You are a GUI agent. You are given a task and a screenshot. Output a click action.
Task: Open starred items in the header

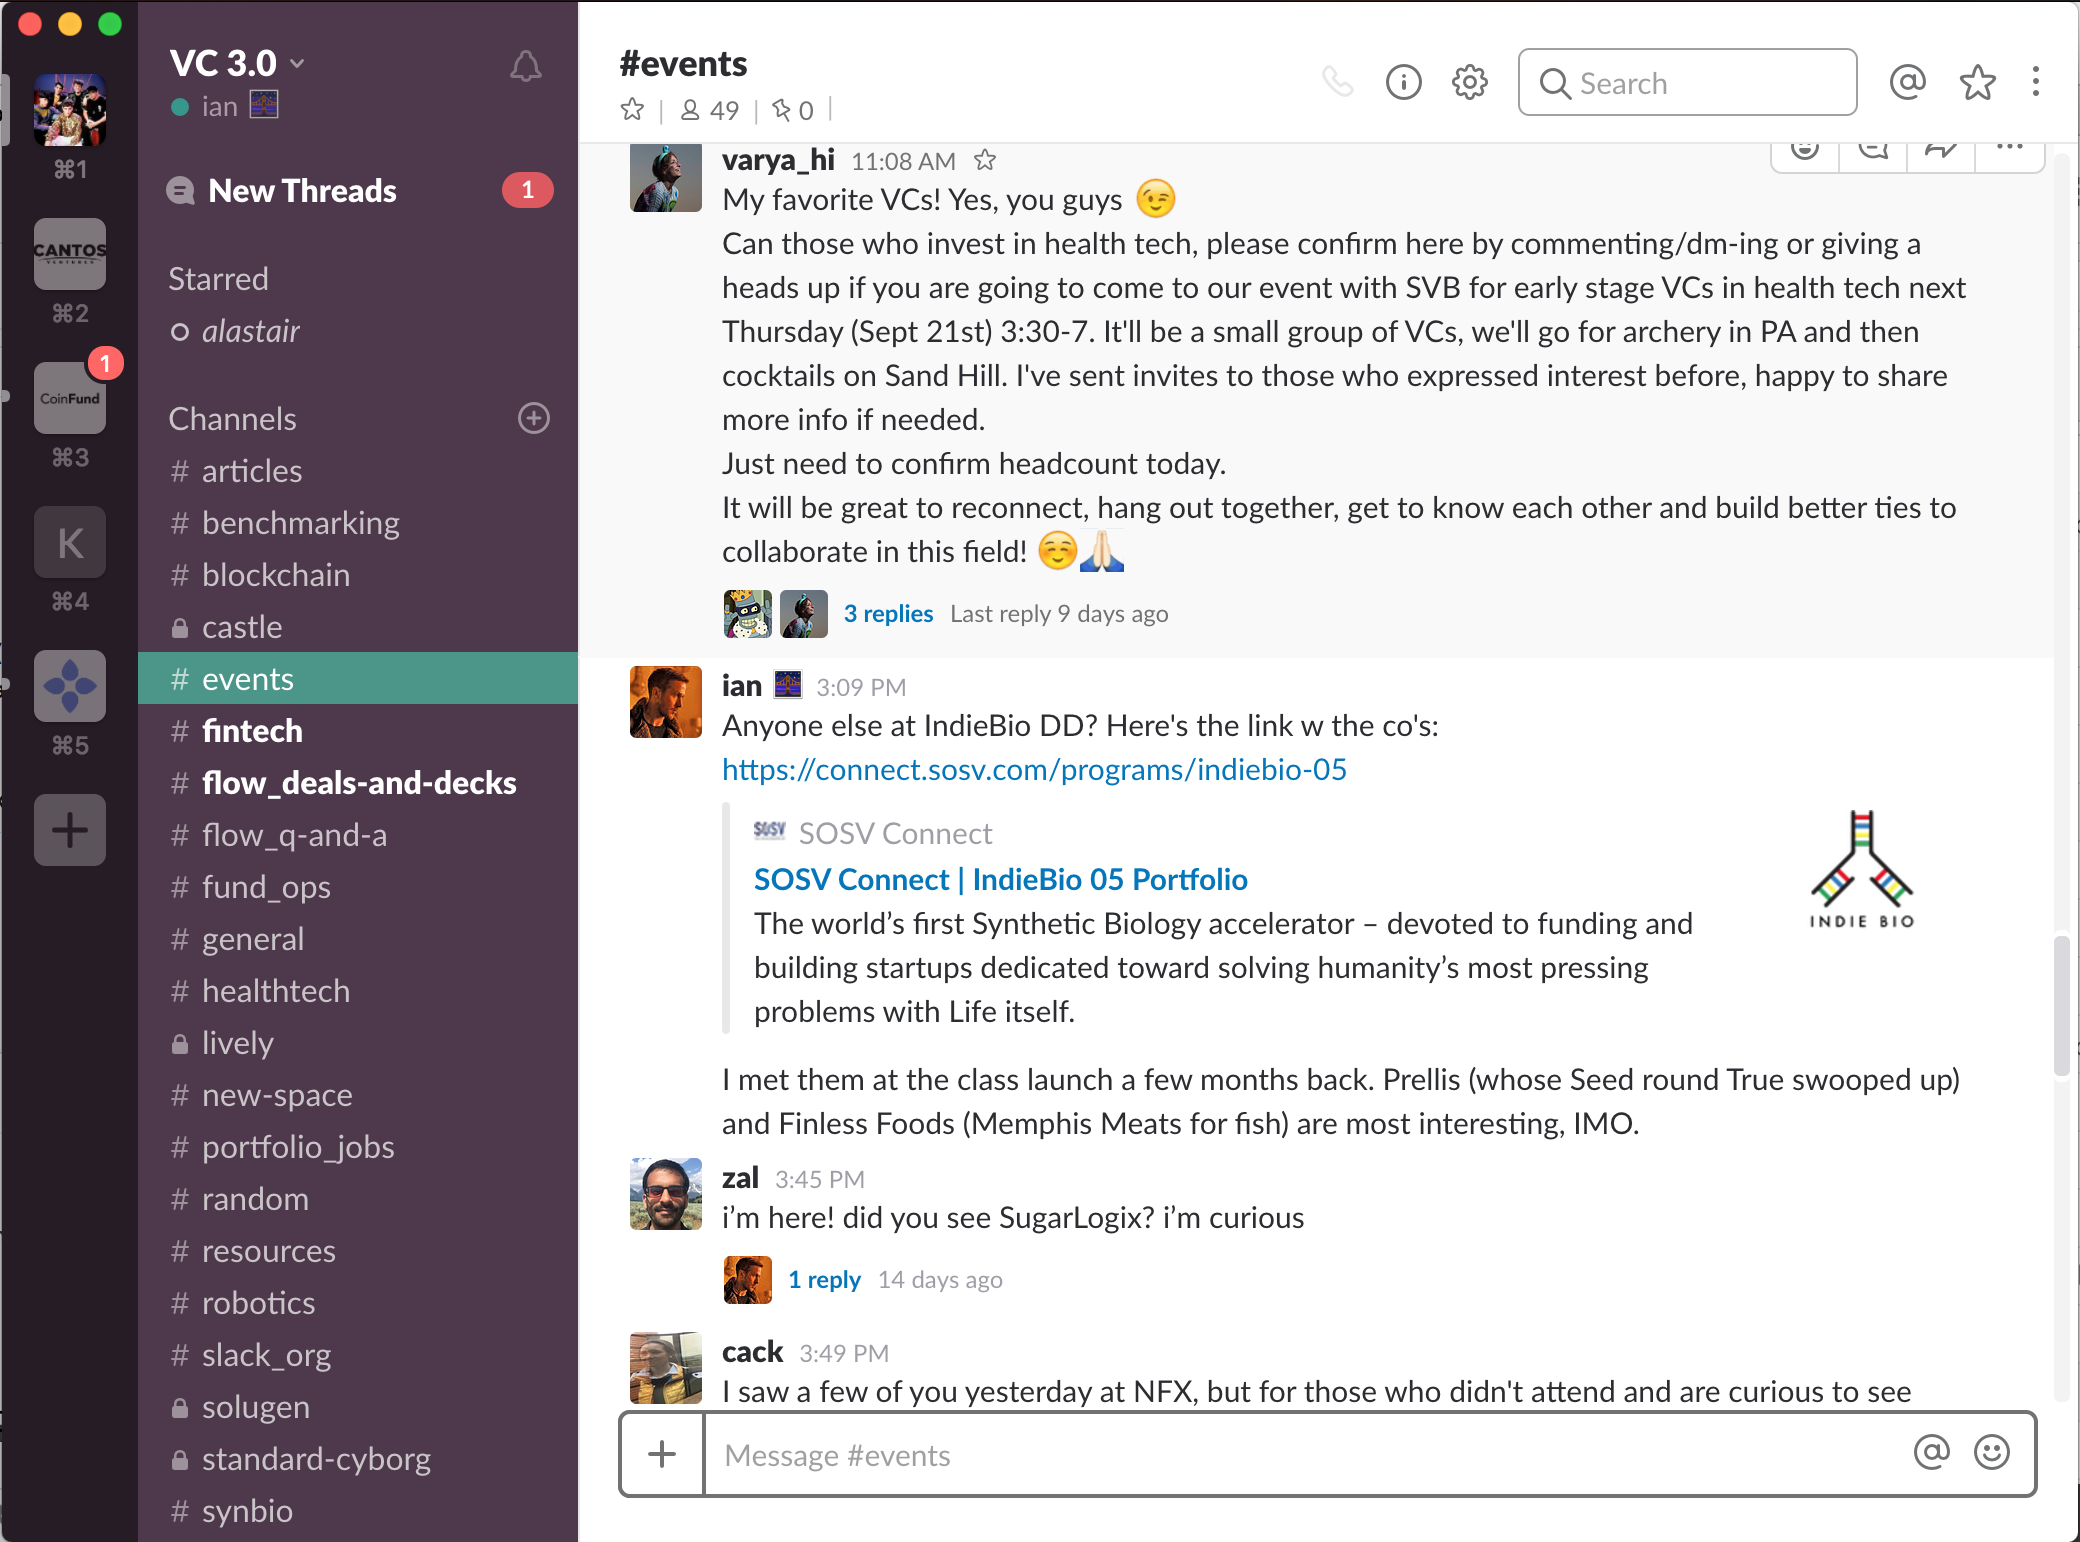(1977, 82)
